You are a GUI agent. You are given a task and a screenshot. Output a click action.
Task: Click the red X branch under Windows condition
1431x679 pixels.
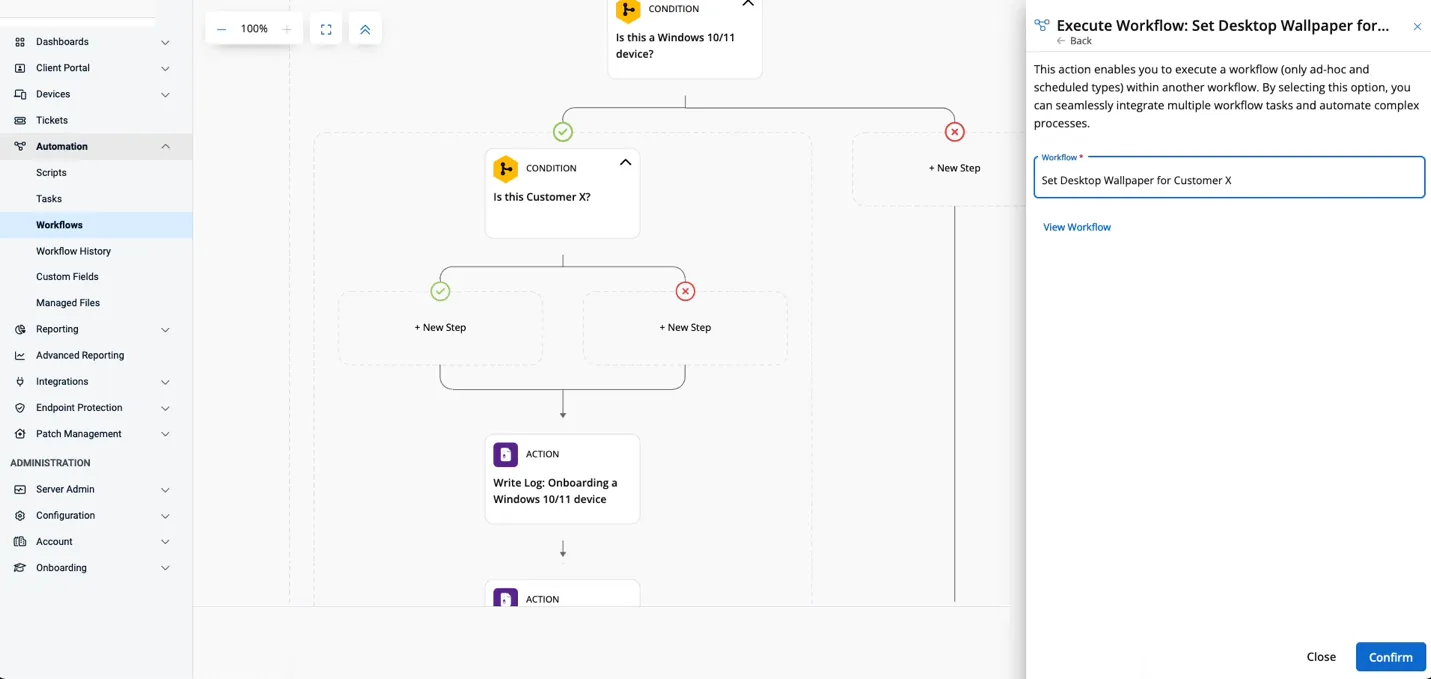tap(954, 132)
